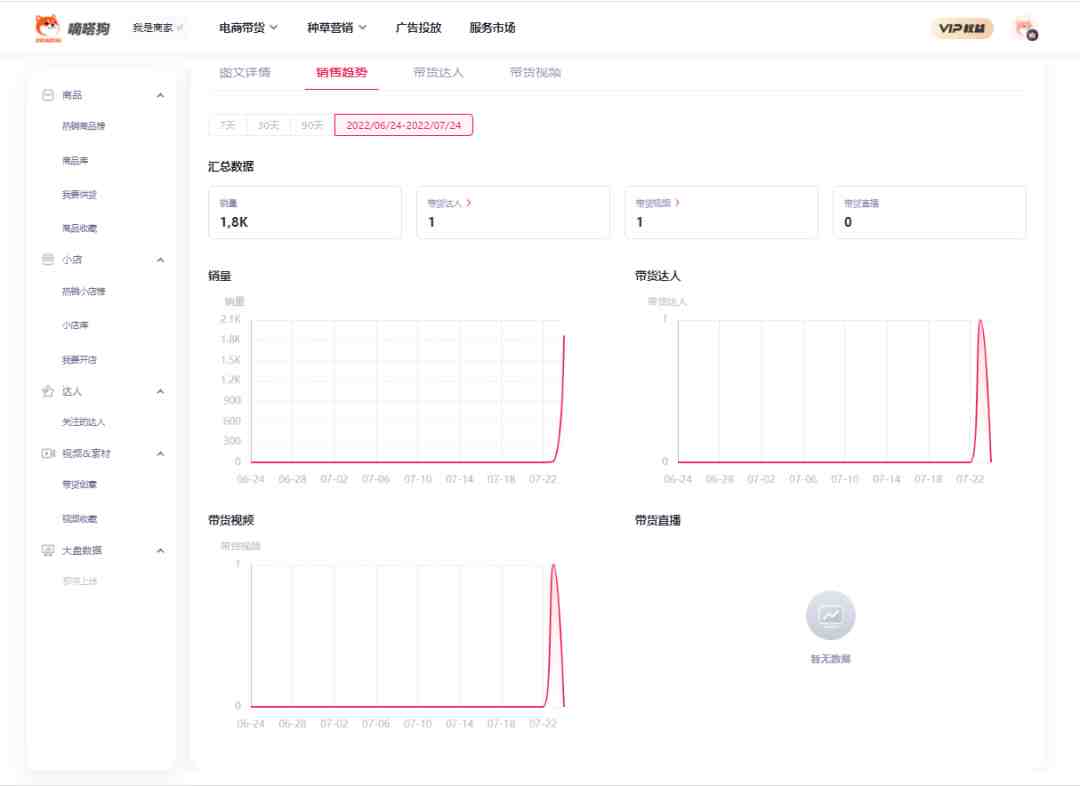Open 我要开店 in the sidebar
Image resolution: width=1080 pixels, height=786 pixels.
[79, 360]
